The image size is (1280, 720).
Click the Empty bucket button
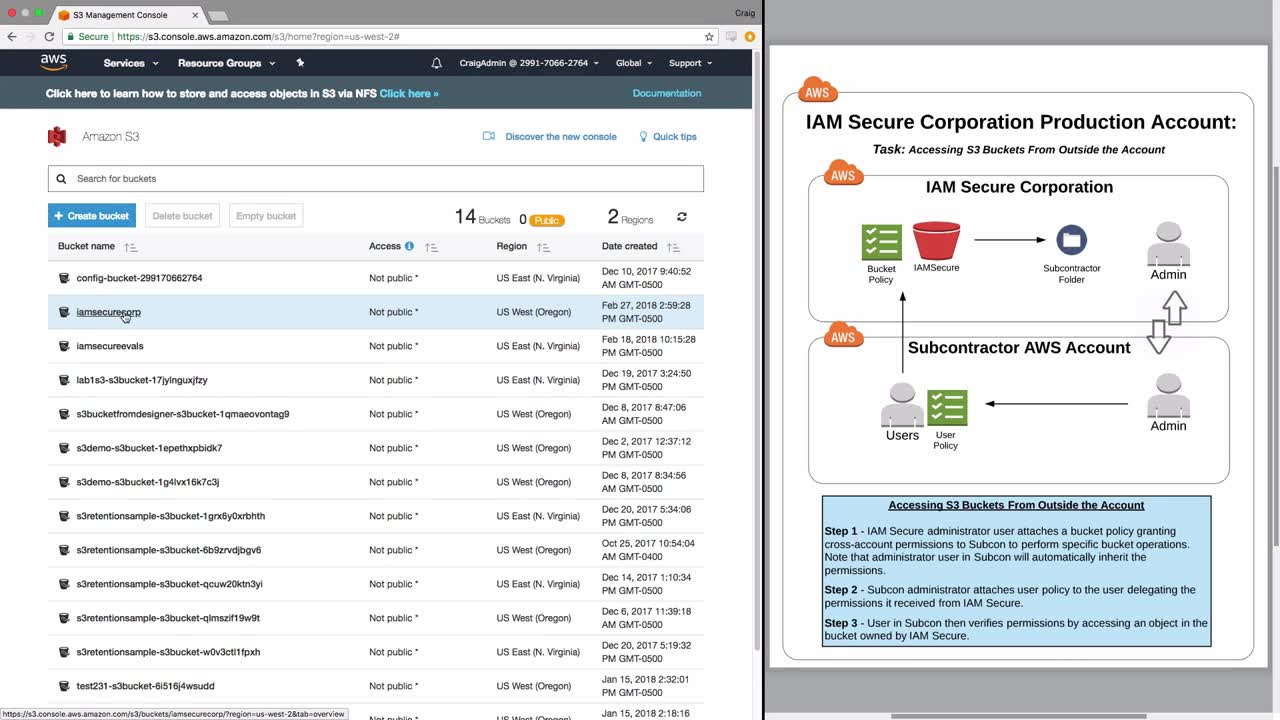coord(266,216)
